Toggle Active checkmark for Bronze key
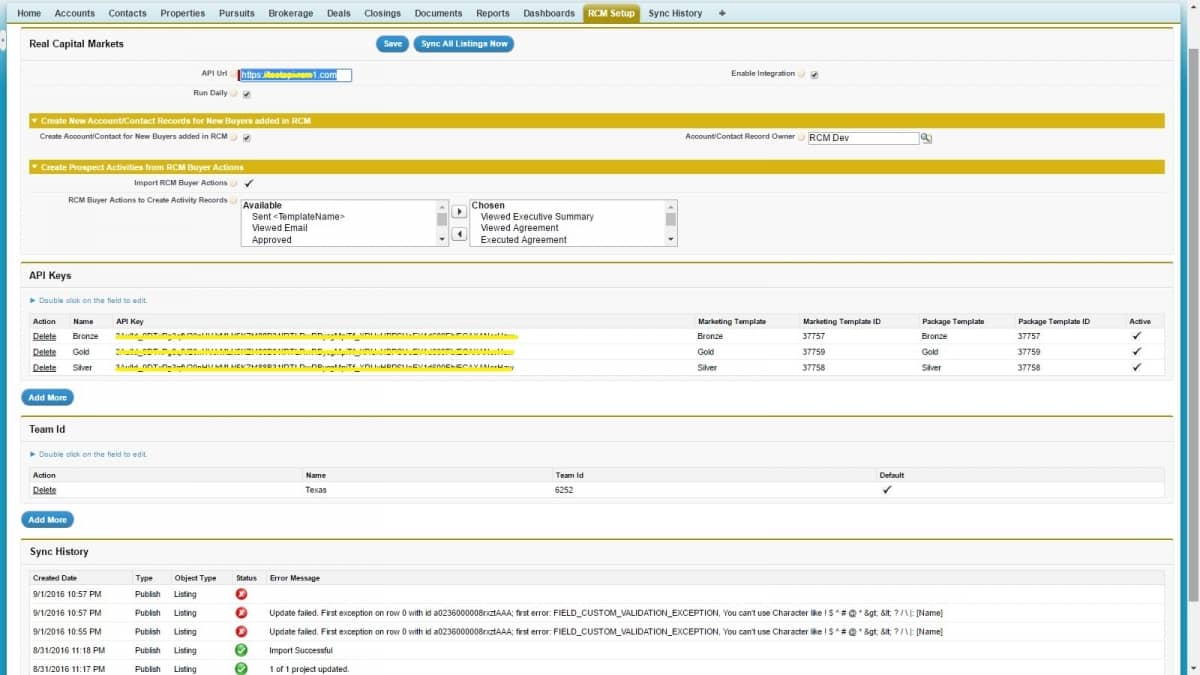Image resolution: width=1200 pixels, height=675 pixels. (x=1136, y=336)
